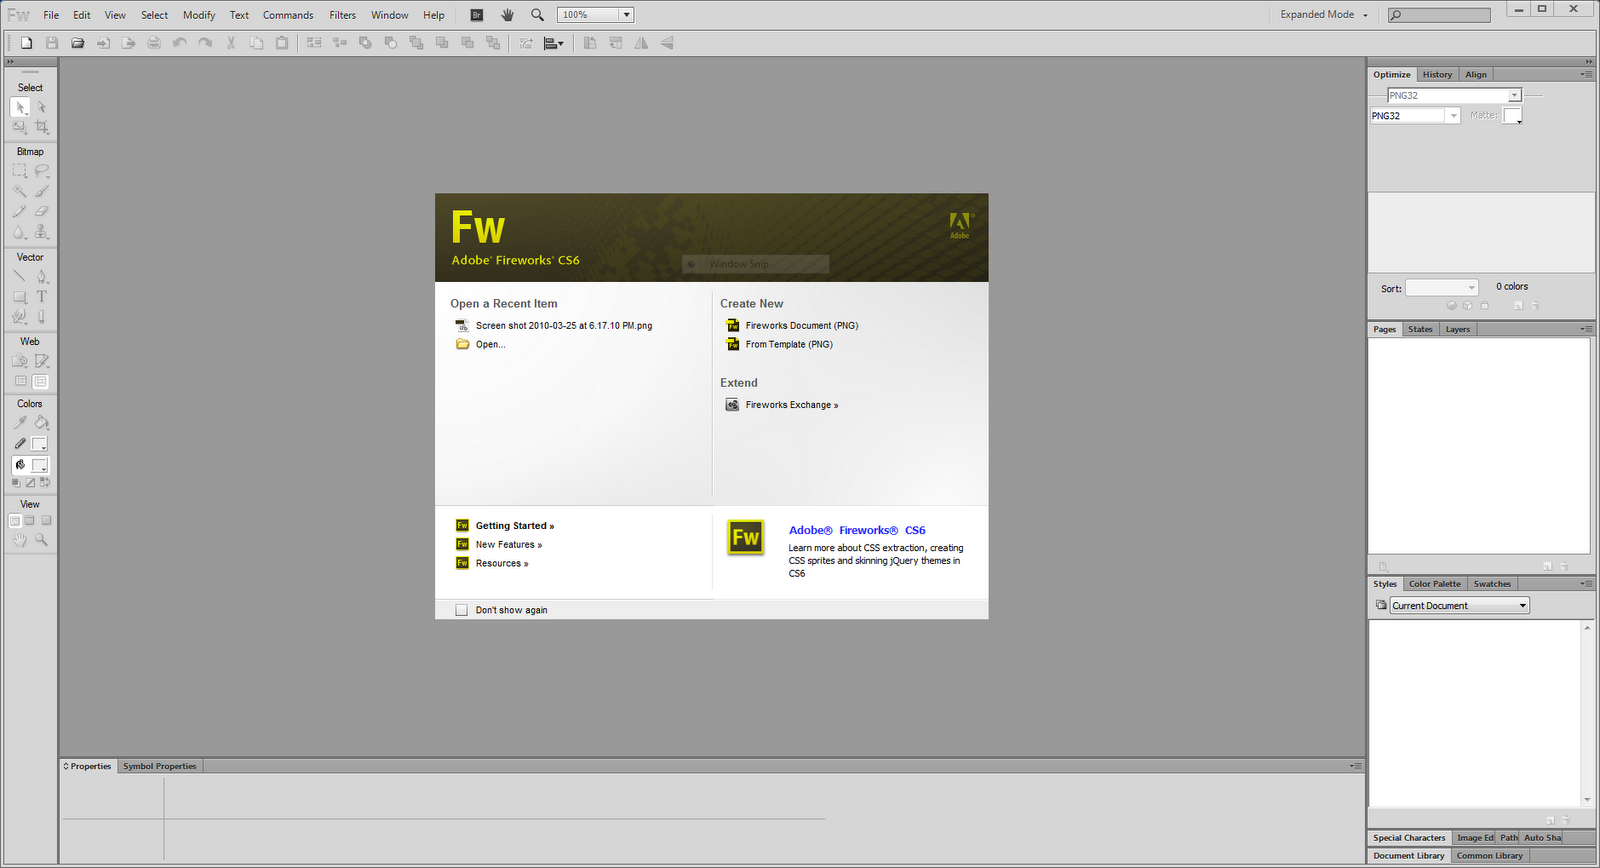This screenshot has width=1600, height=868.
Task: Open the Fill color swatch
Action: [40, 466]
